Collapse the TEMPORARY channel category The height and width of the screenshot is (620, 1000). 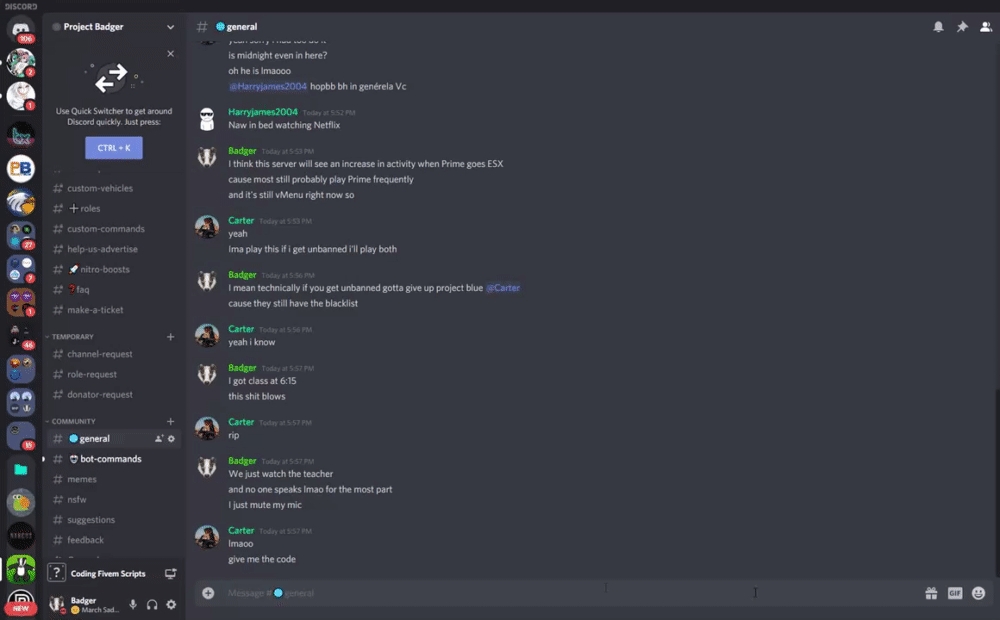point(74,337)
